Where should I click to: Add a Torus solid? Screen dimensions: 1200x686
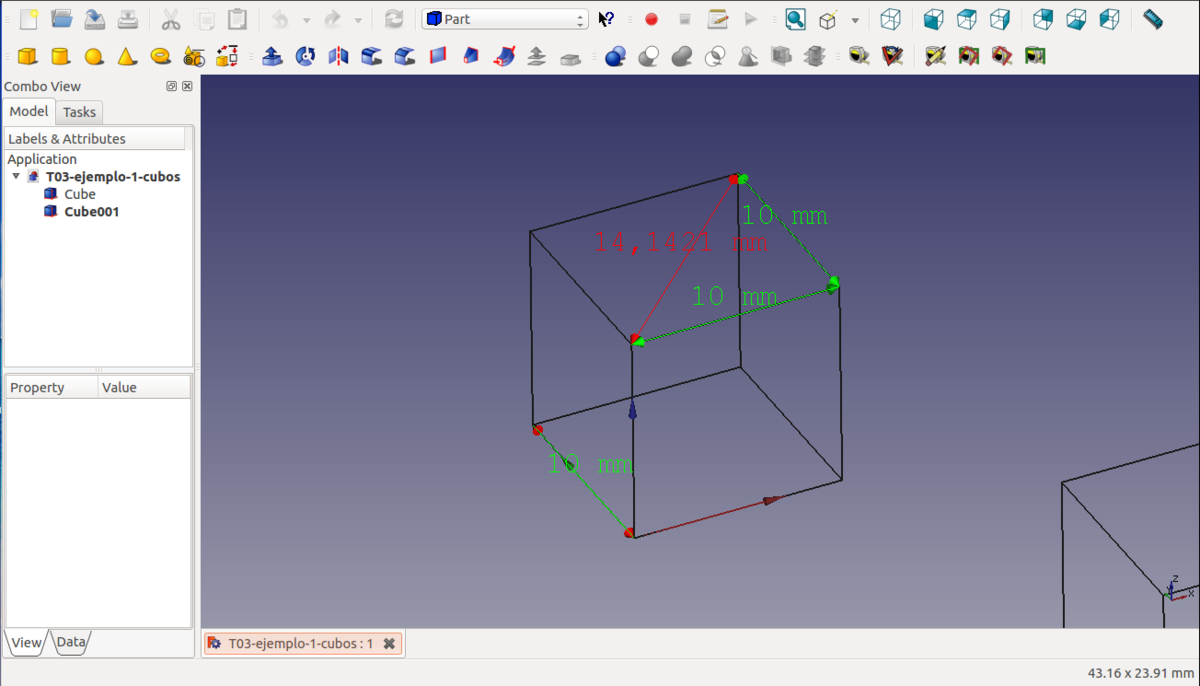click(160, 56)
